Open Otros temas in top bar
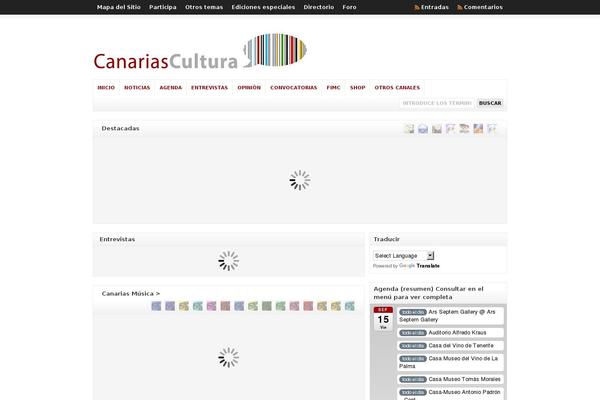This screenshot has width=600, height=400. pyautogui.click(x=204, y=7)
